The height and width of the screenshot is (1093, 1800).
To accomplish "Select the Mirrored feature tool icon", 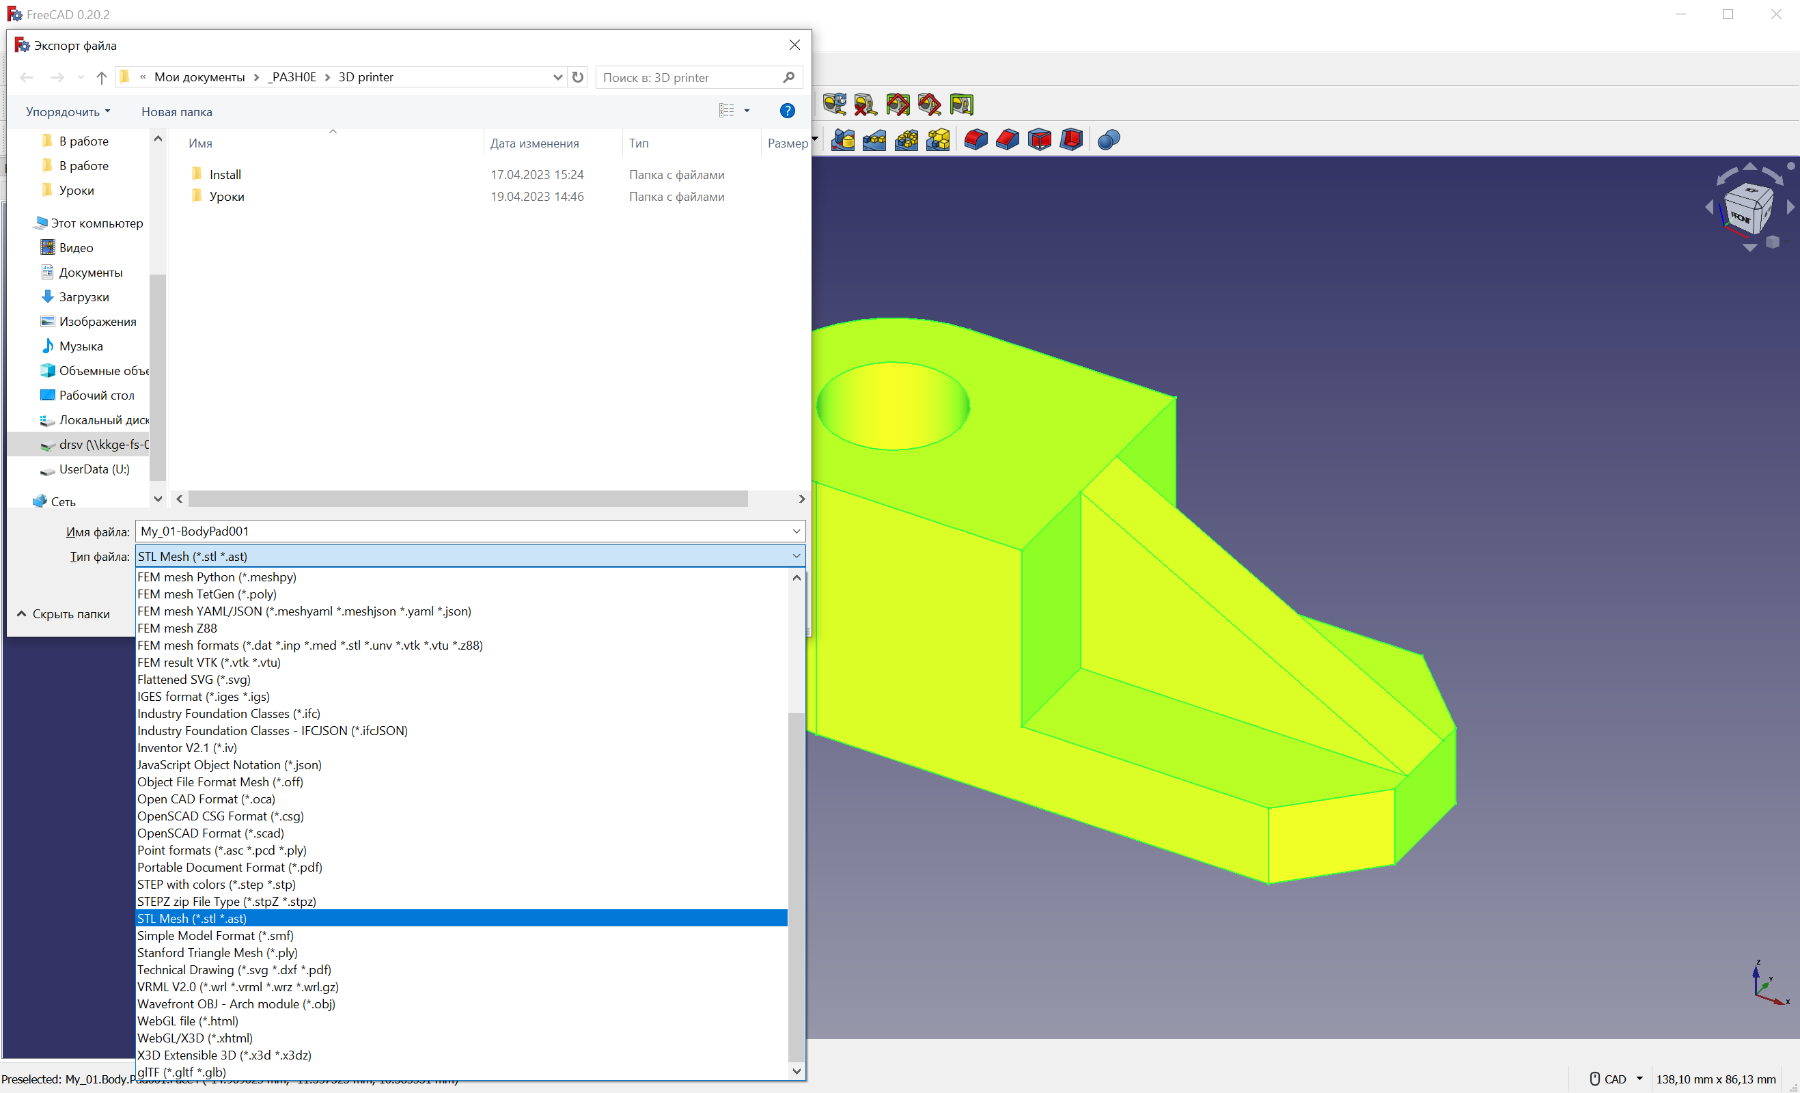I will [843, 140].
